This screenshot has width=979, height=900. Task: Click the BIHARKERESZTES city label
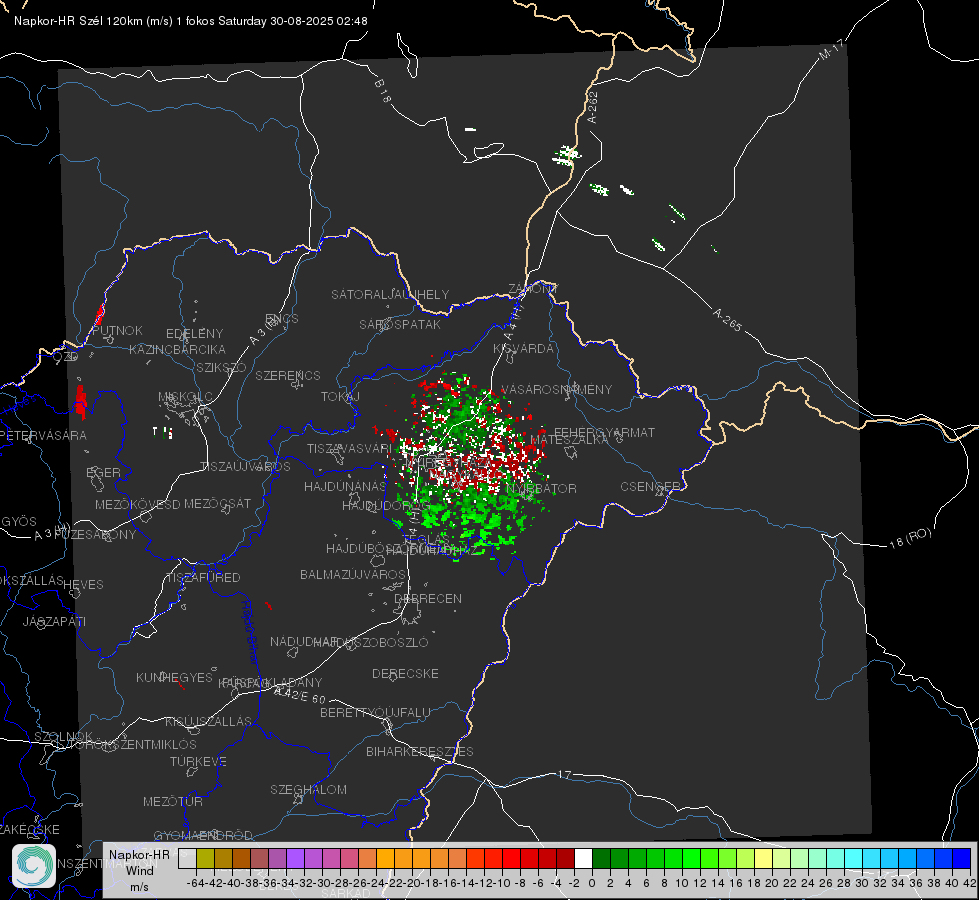pyautogui.click(x=420, y=751)
